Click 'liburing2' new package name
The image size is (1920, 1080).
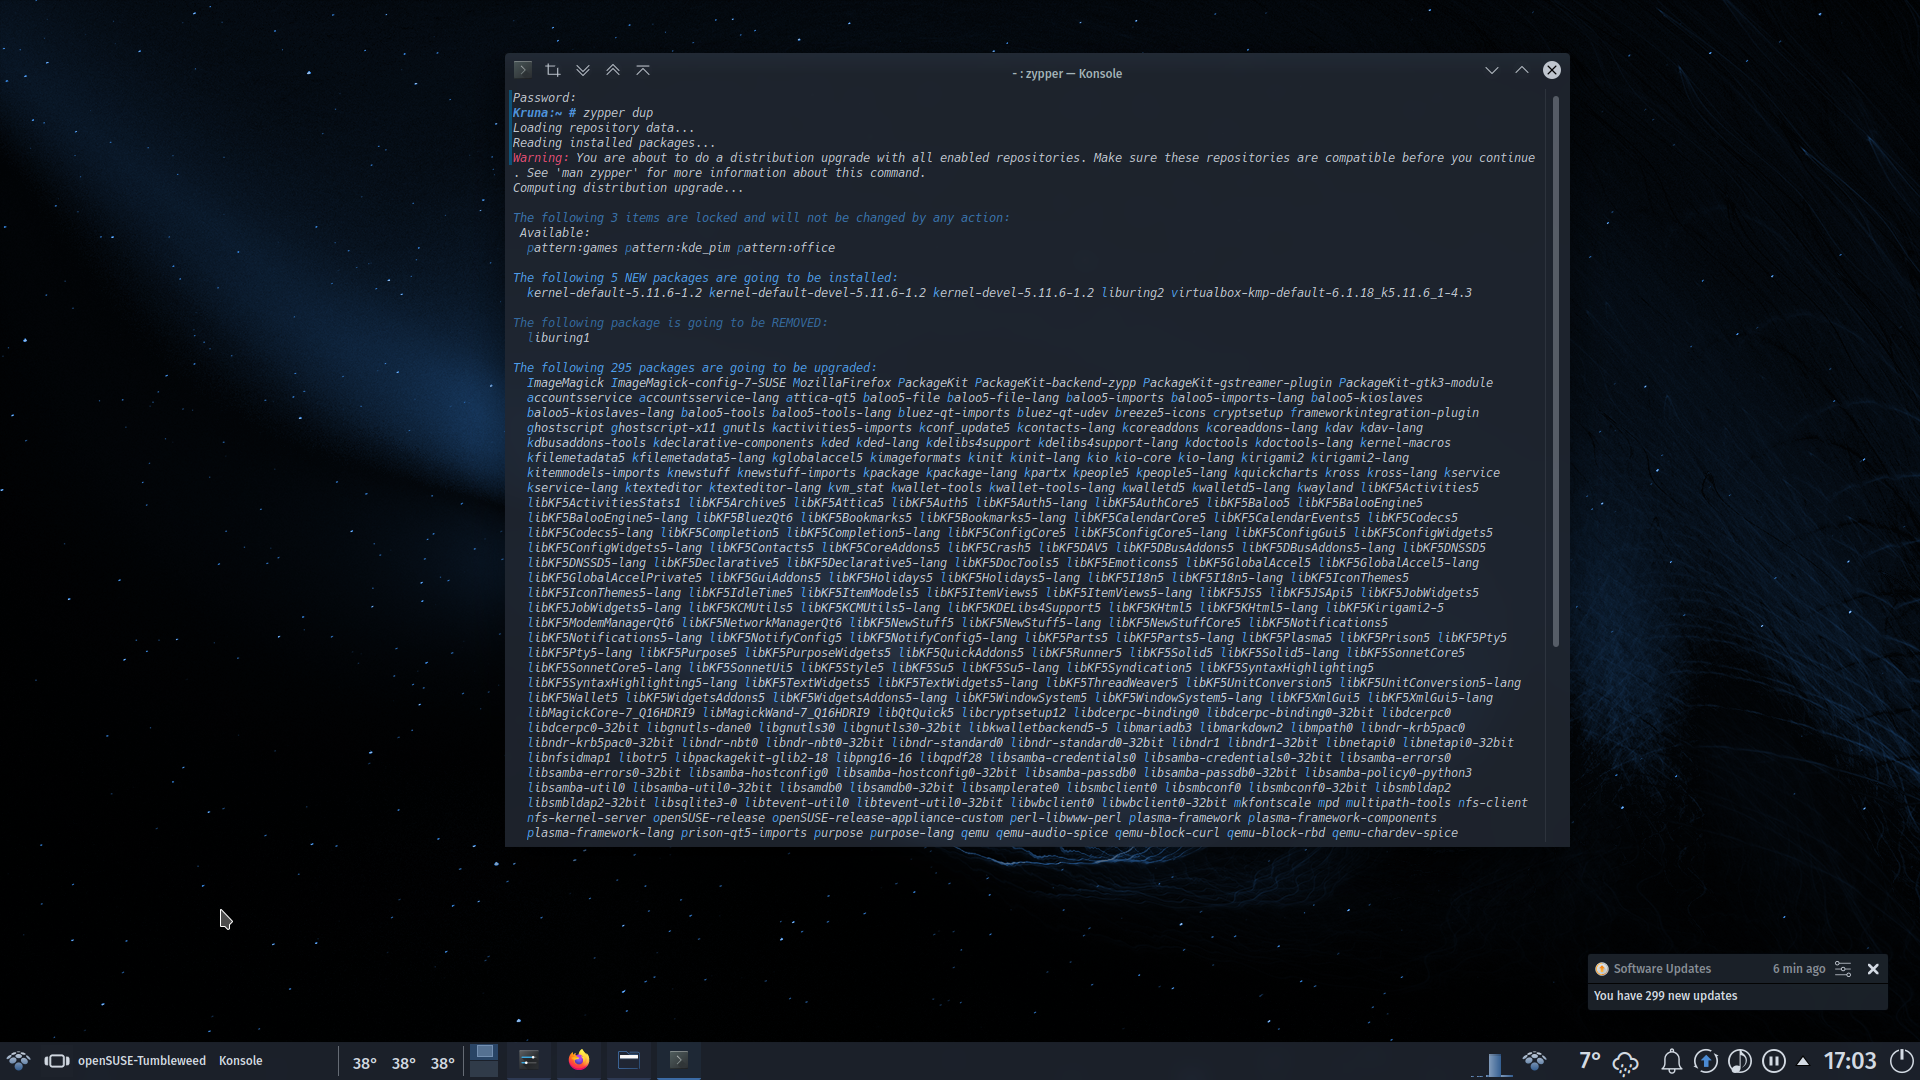pyautogui.click(x=1132, y=293)
